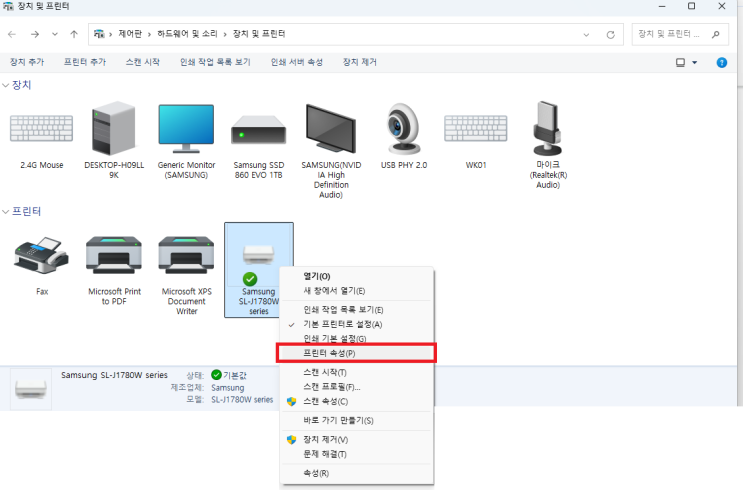
Task: Click the 하드웨어 및 소리 breadcrumb
Action: click(187, 34)
